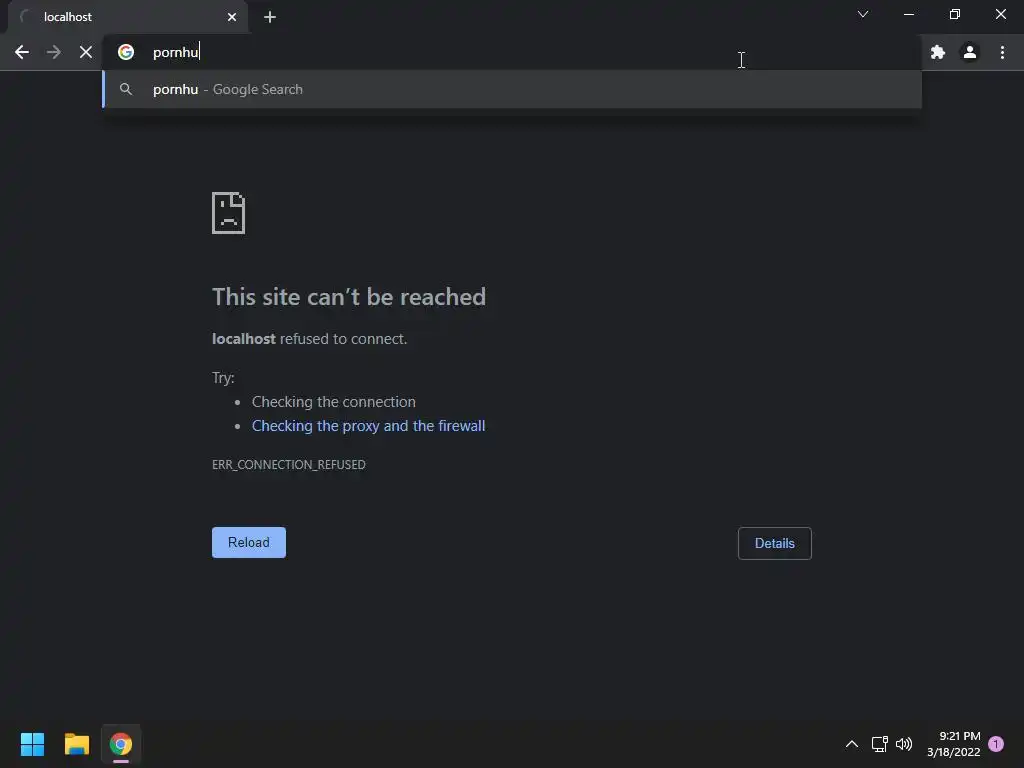The image size is (1024, 768).
Task: Select the 'pornhu - Google Search' suggestion
Action: tap(513, 89)
